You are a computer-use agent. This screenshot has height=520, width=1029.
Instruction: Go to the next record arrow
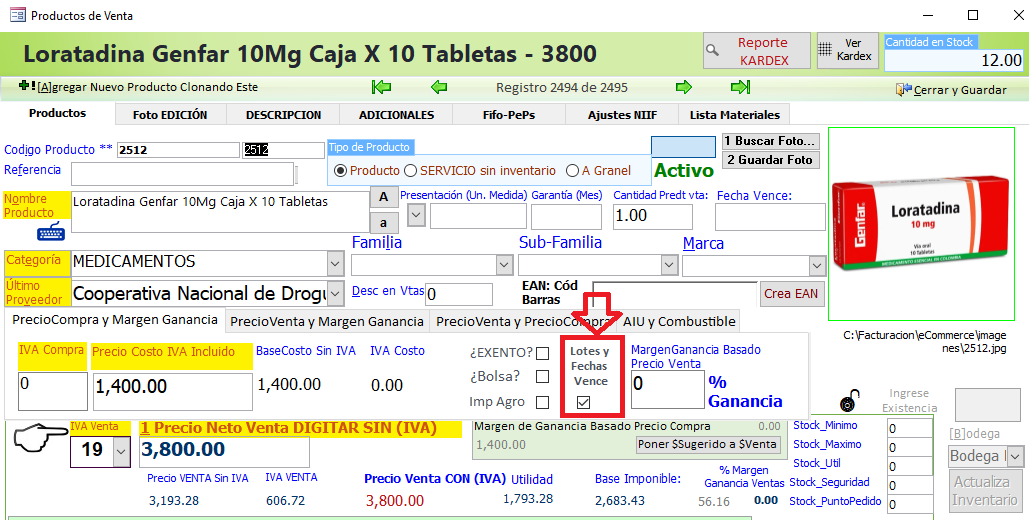tap(684, 87)
